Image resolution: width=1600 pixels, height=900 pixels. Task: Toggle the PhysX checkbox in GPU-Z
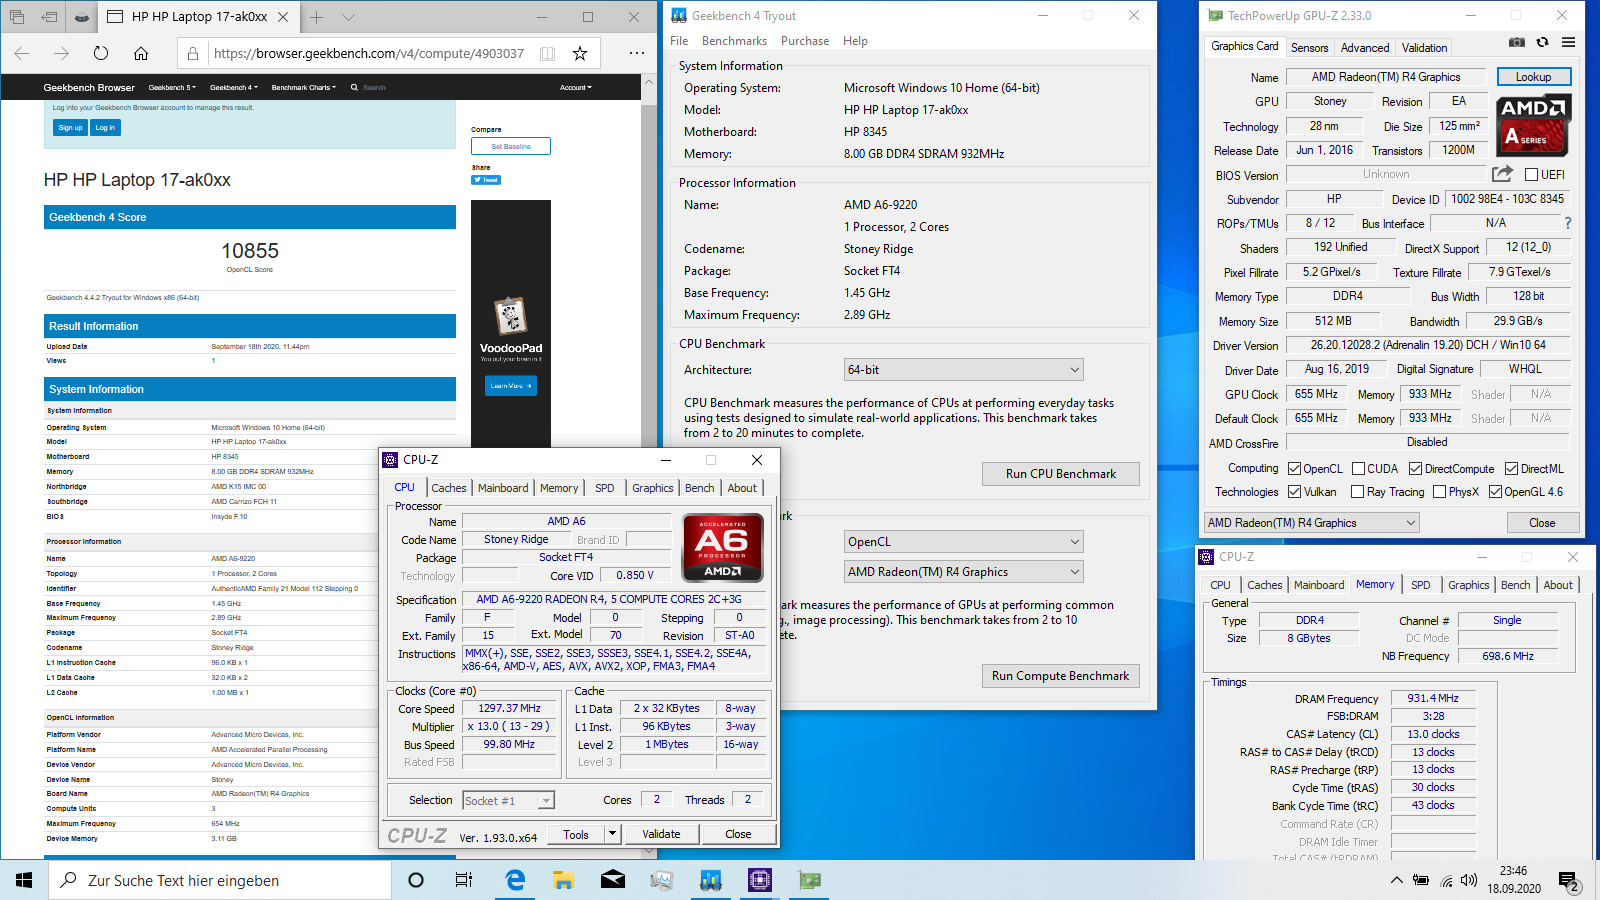click(1439, 491)
